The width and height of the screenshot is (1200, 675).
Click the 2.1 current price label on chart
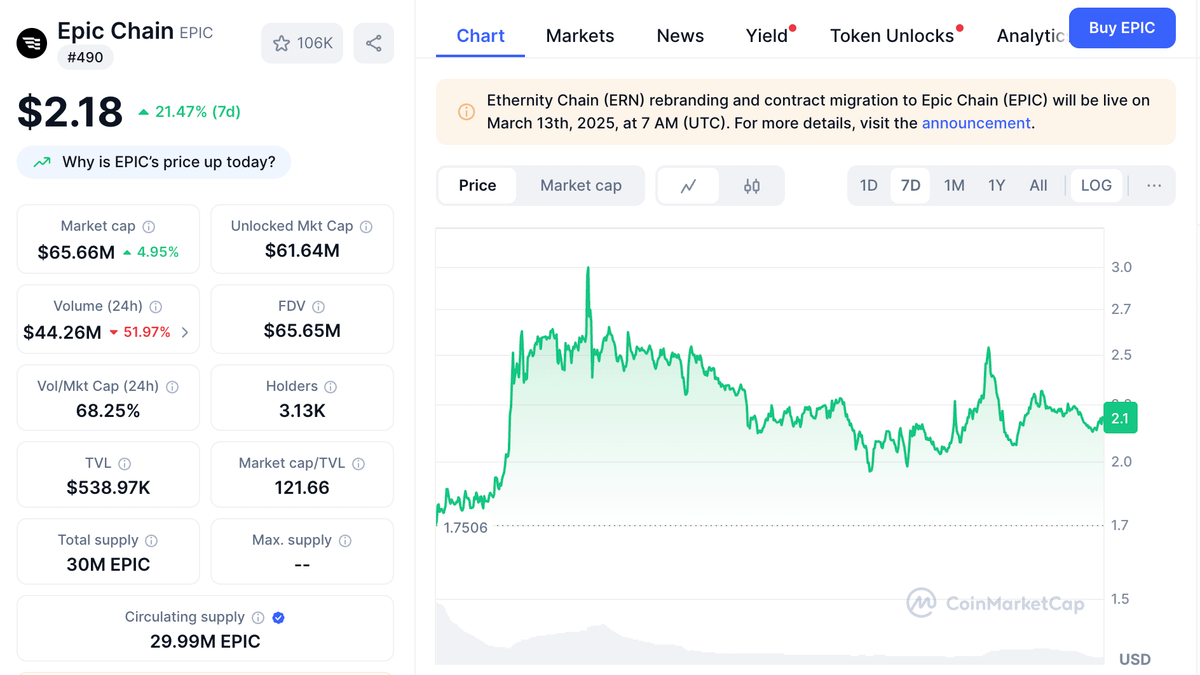(1120, 418)
